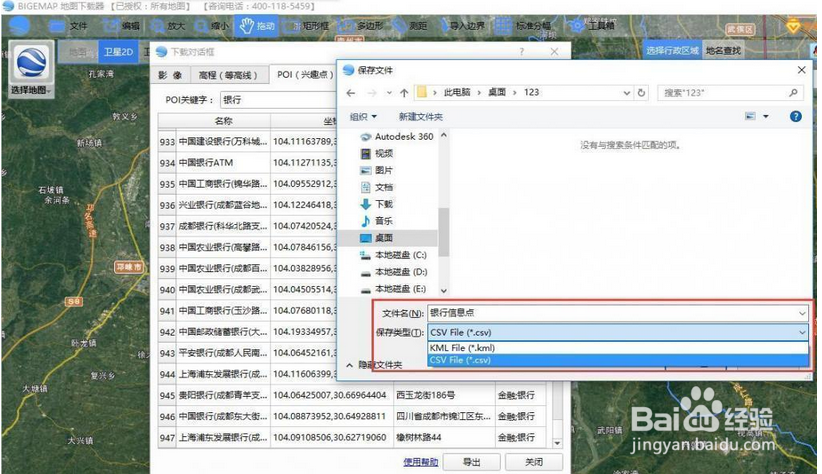Click the 选择行政区域 button on the map
Screen dimensions: 822x474
[x=672, y=50]
